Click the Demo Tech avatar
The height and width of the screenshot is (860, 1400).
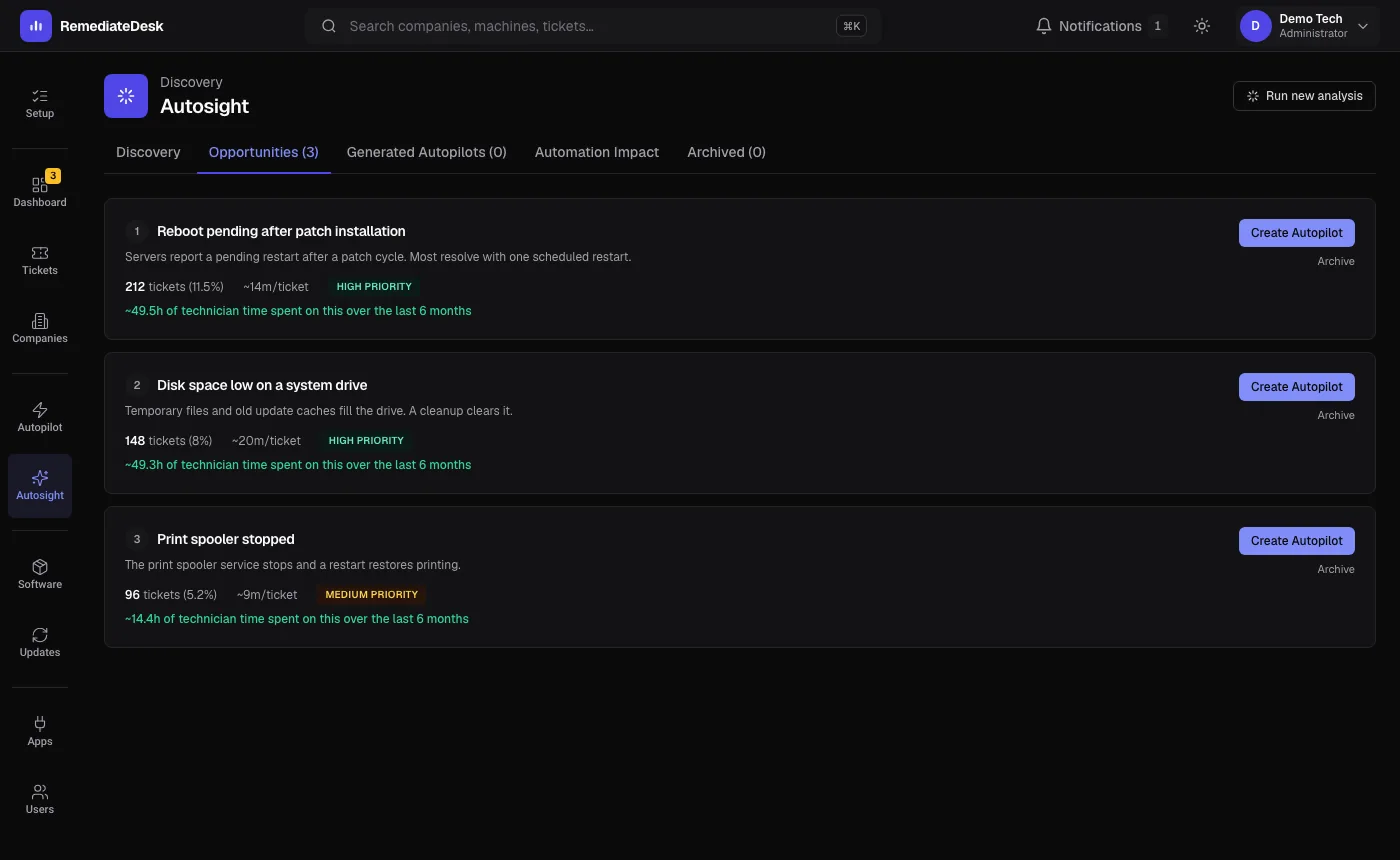pos(1256,26)
